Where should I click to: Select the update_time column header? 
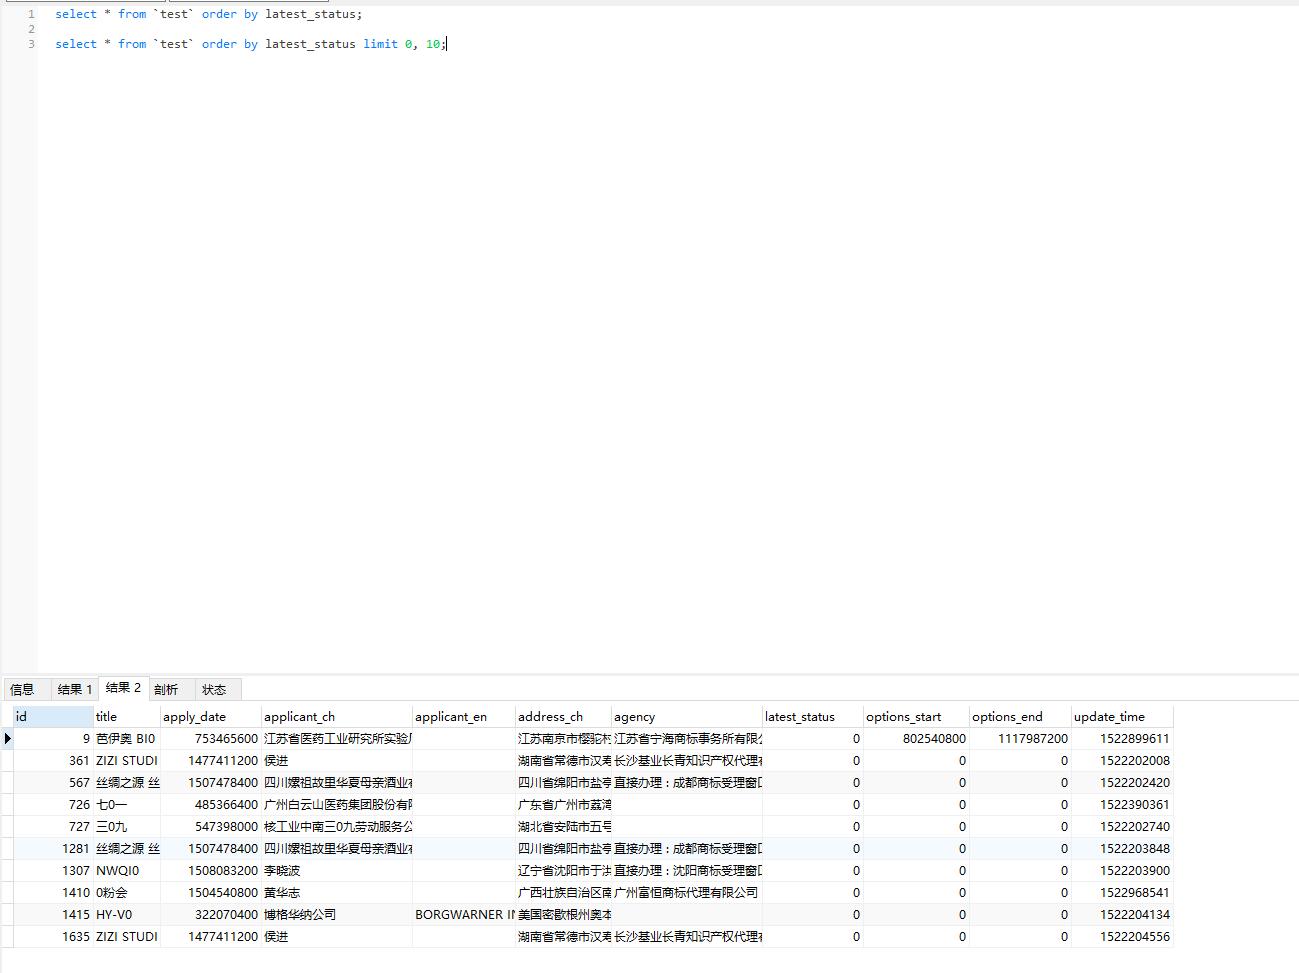(1122, 717)
